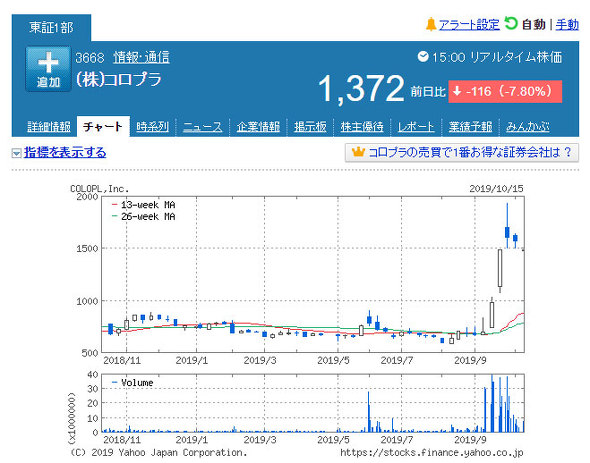Click the stock code 3668
This screenshot has width=590, height=463.
click(x=90, y=58)
